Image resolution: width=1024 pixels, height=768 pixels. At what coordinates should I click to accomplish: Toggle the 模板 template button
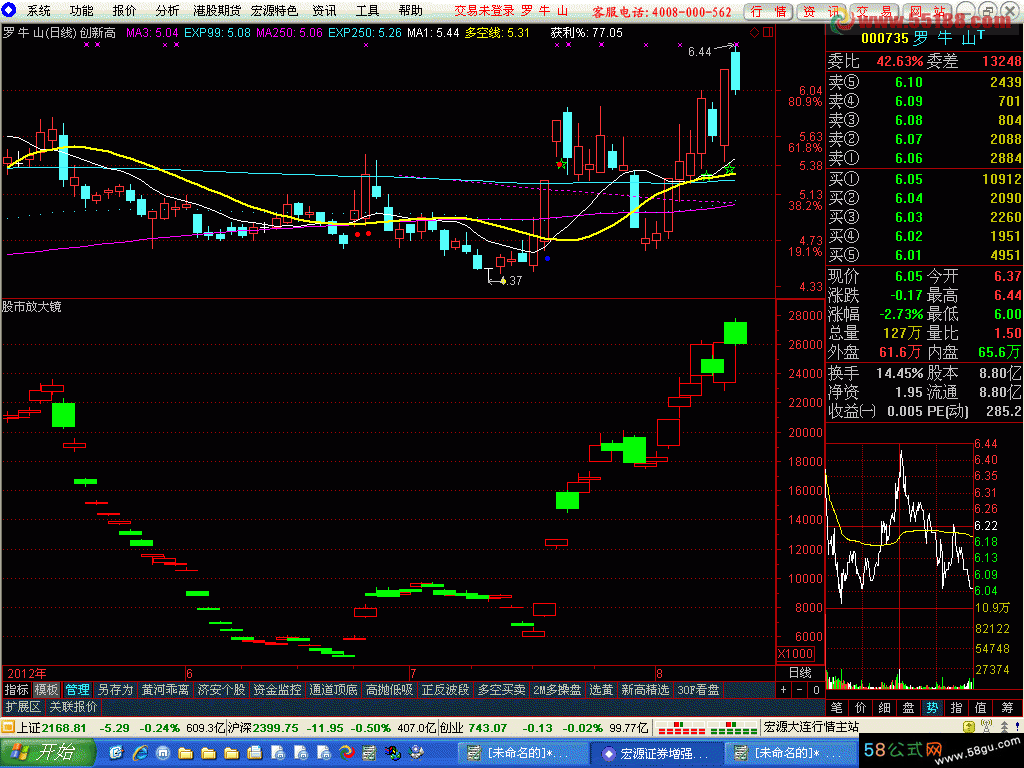46,689
